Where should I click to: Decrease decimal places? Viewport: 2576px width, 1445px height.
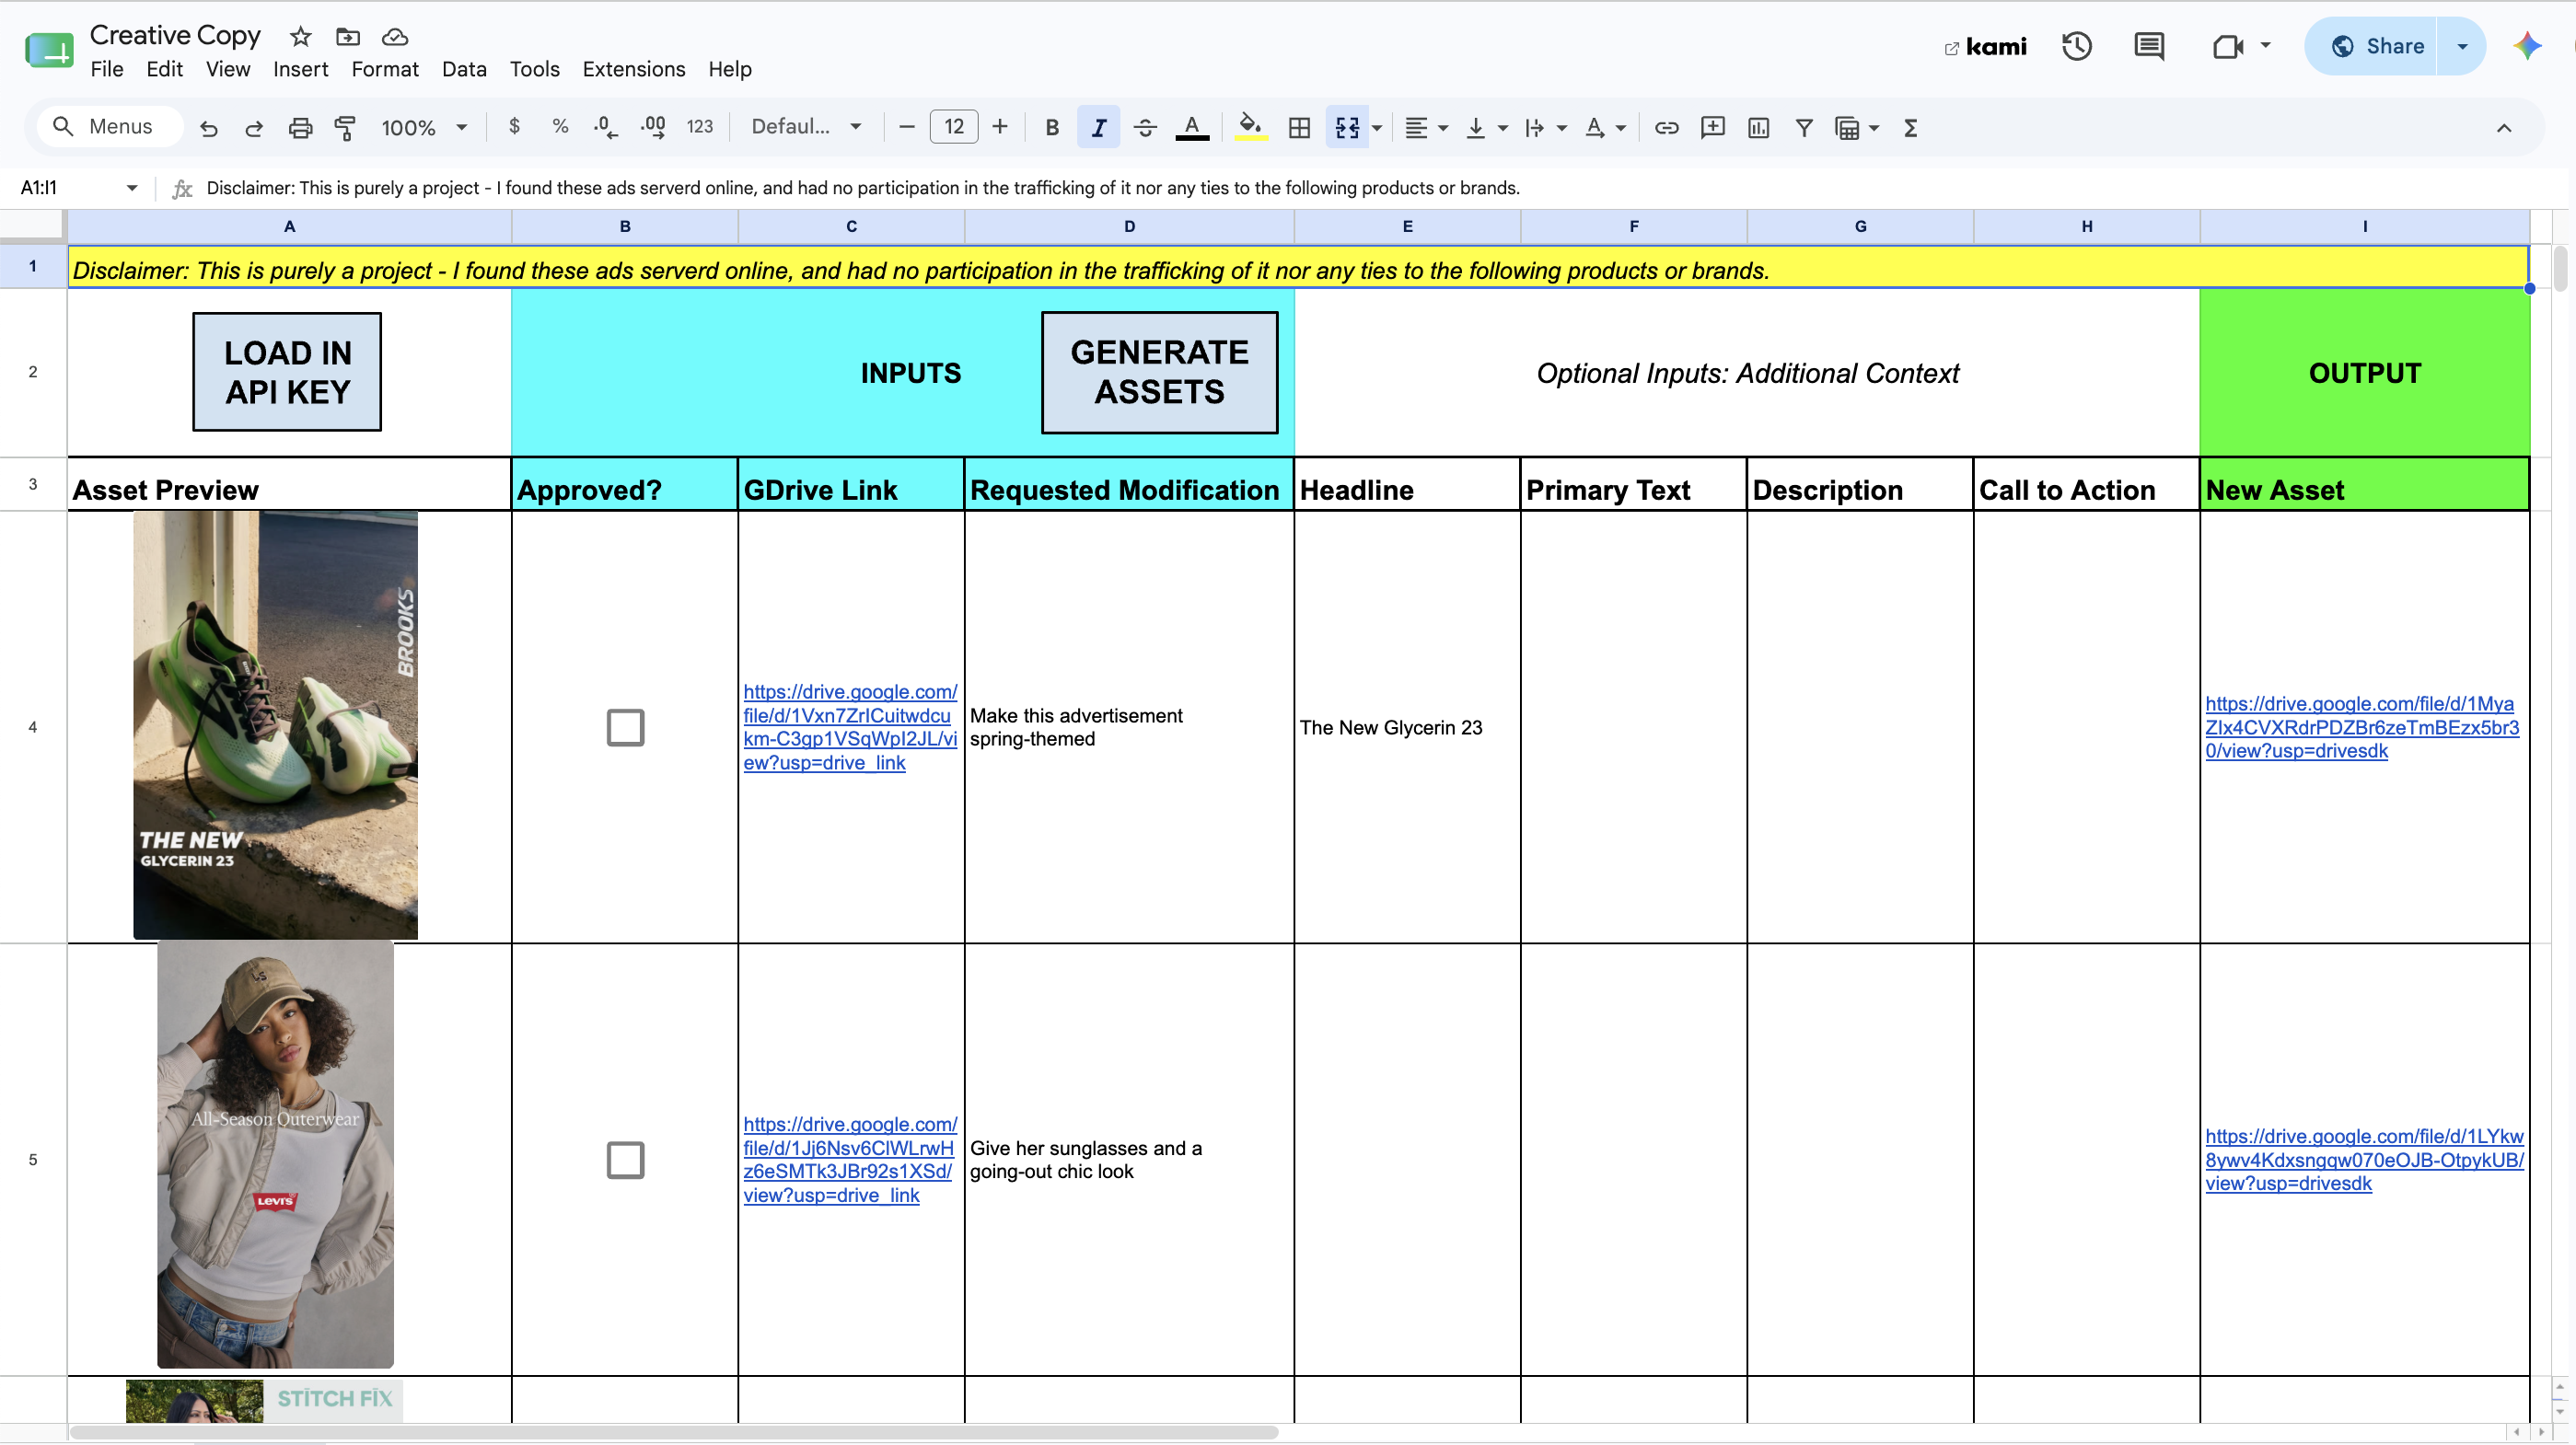click(x=605, y=127)
